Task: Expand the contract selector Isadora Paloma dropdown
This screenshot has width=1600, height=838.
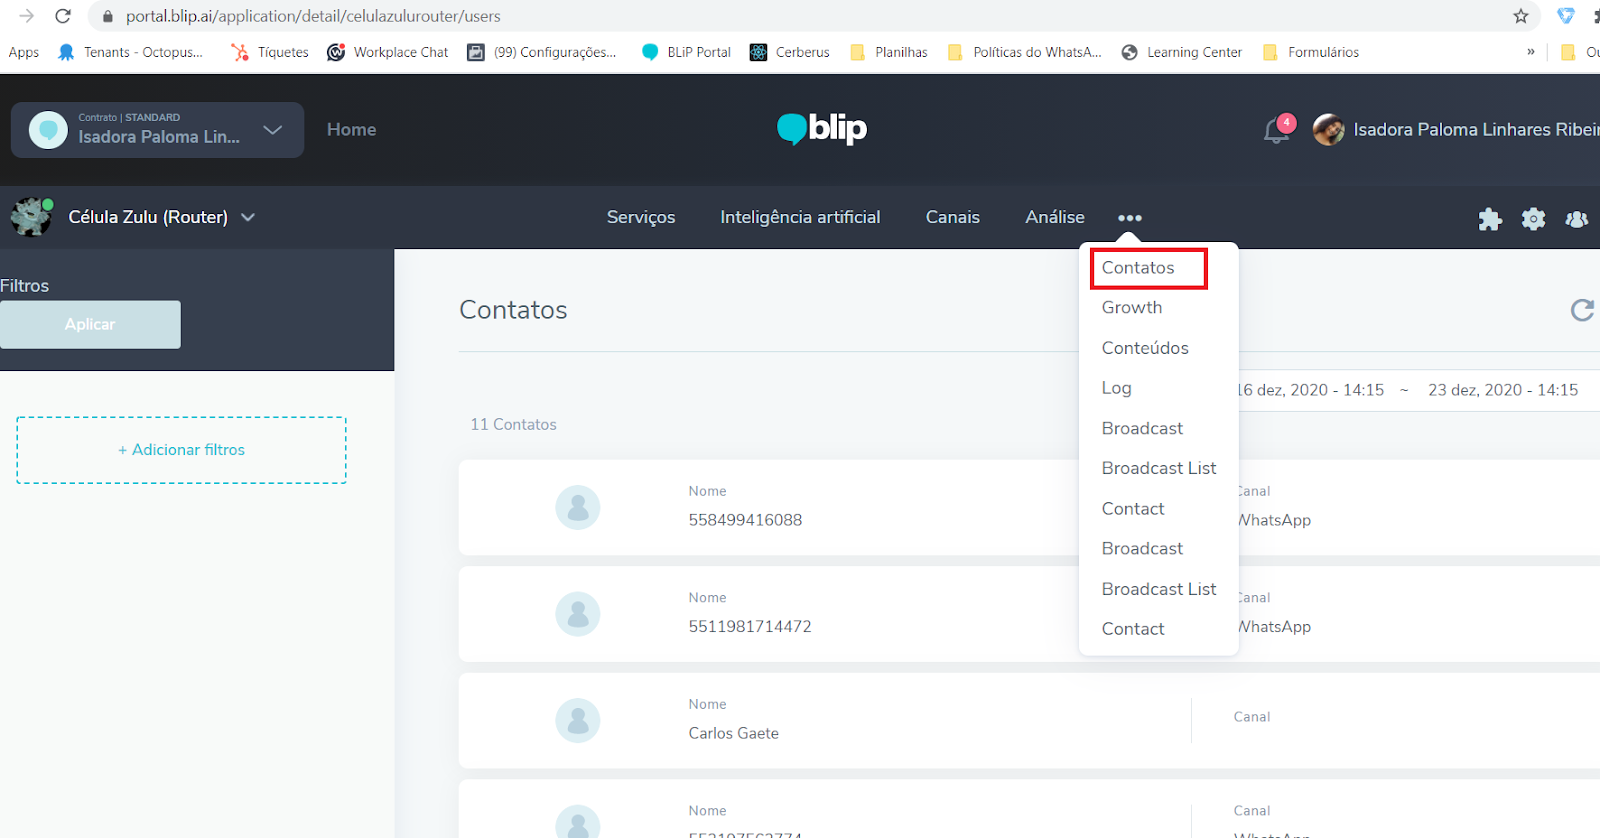Action: (157, 130)
